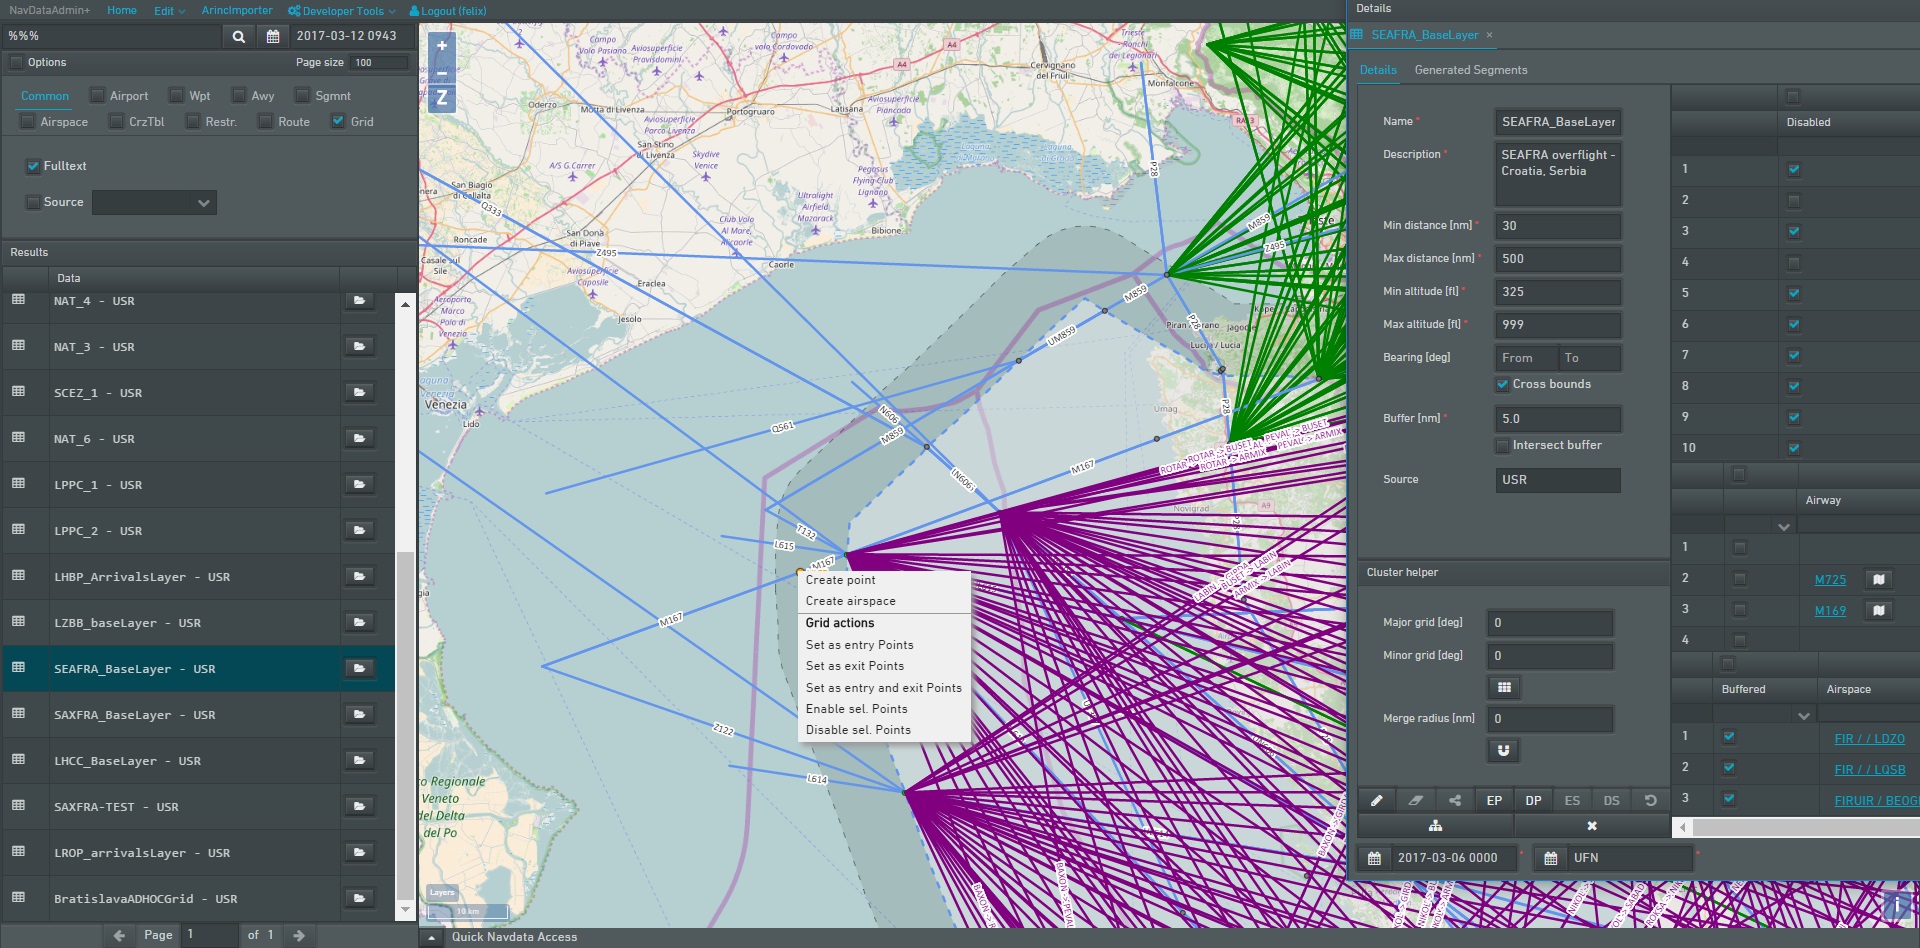The height and width of the screenshot is (948, 1920).
Task: Click the grid generate icon under Minor grid
Action: pos(1504,687)
